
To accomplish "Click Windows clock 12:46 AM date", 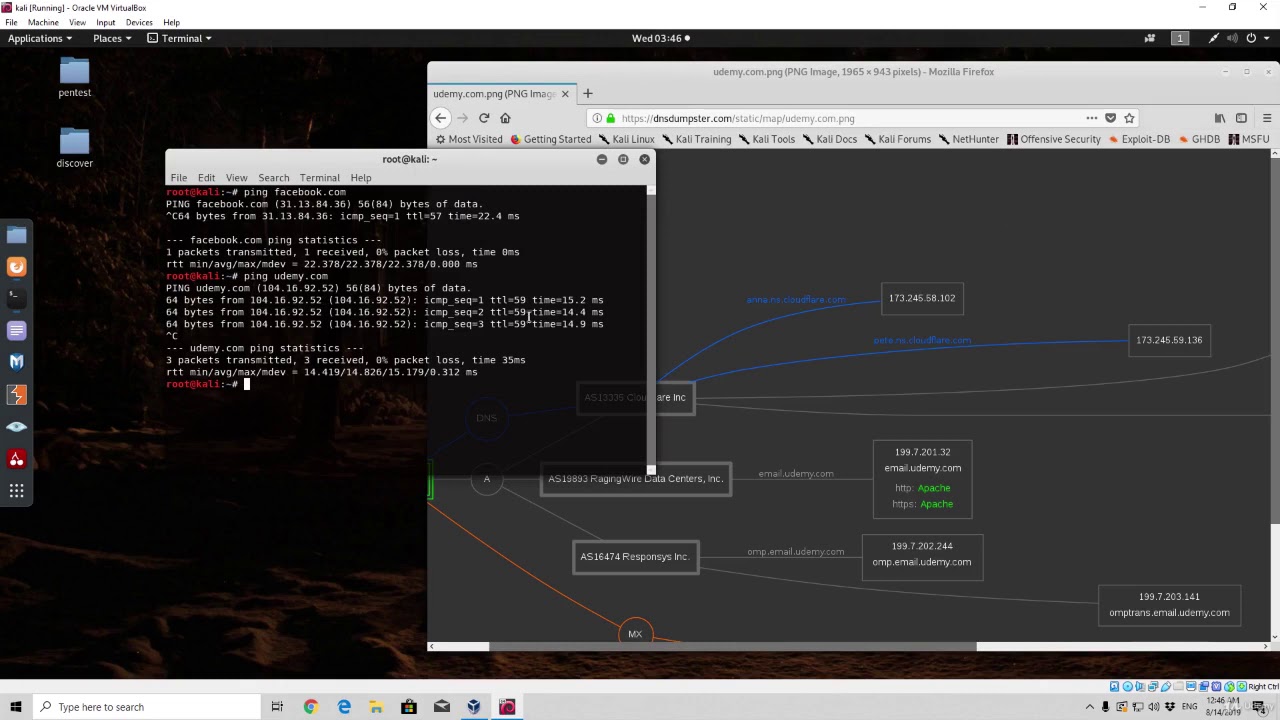I will [1223, 707].
